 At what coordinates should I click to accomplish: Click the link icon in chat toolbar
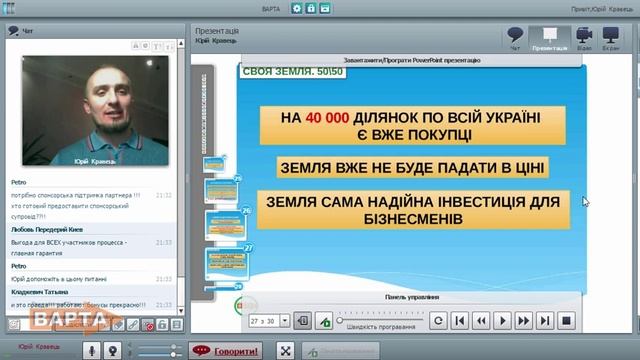click(133, 325)
